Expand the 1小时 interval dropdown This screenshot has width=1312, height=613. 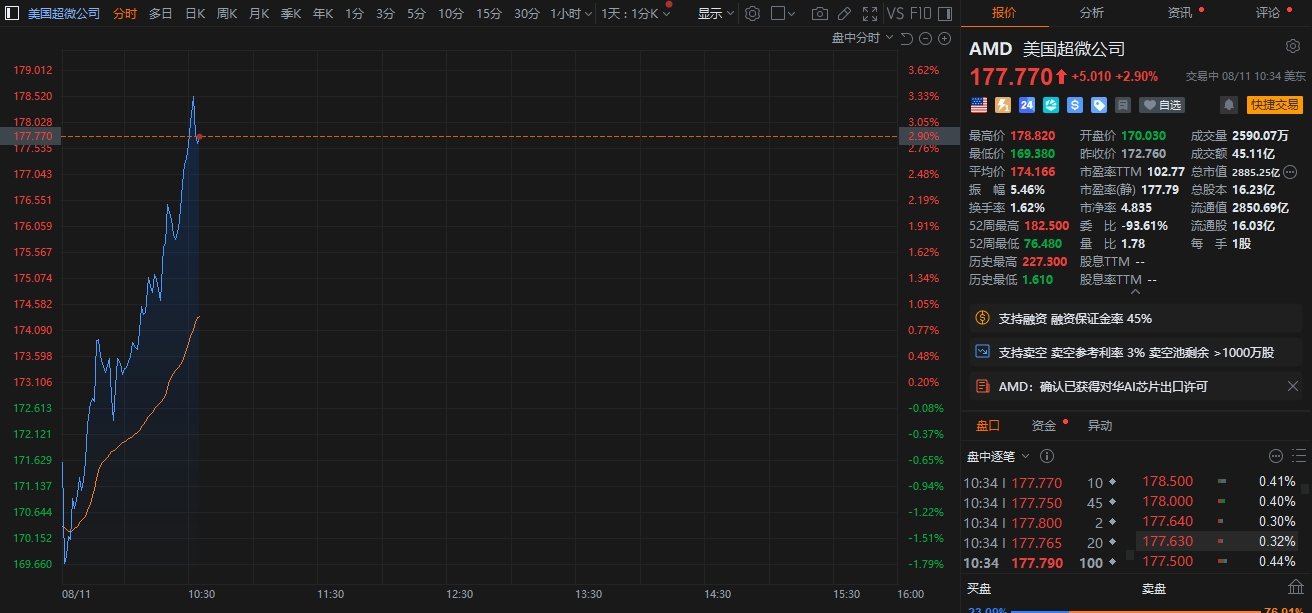tap(571, 14)
